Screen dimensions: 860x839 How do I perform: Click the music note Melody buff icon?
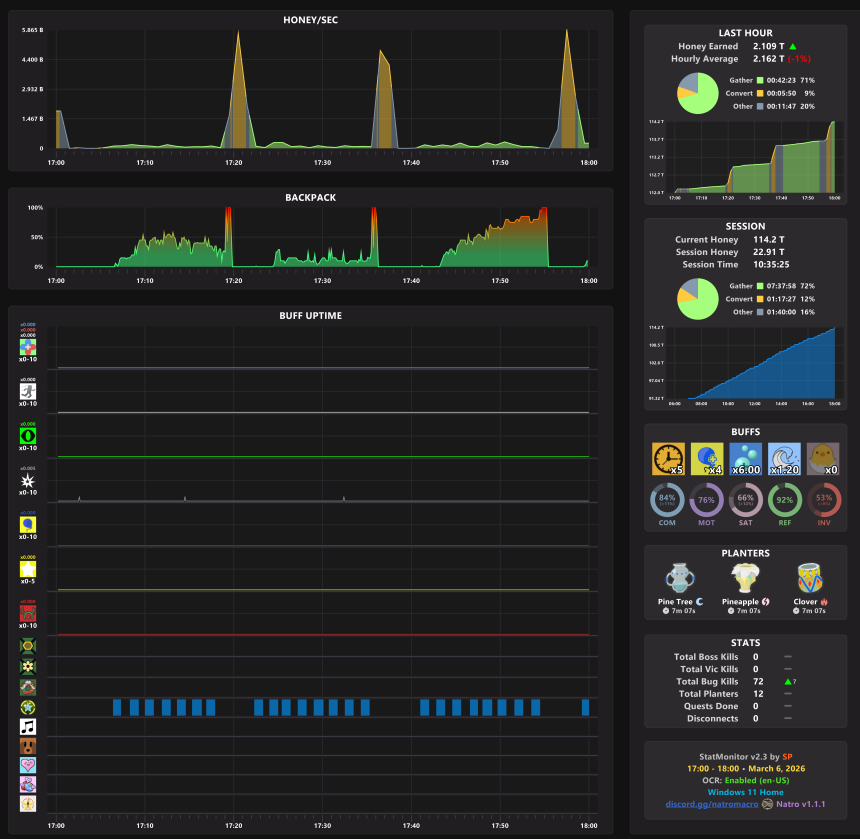click(x=28, y=727)
